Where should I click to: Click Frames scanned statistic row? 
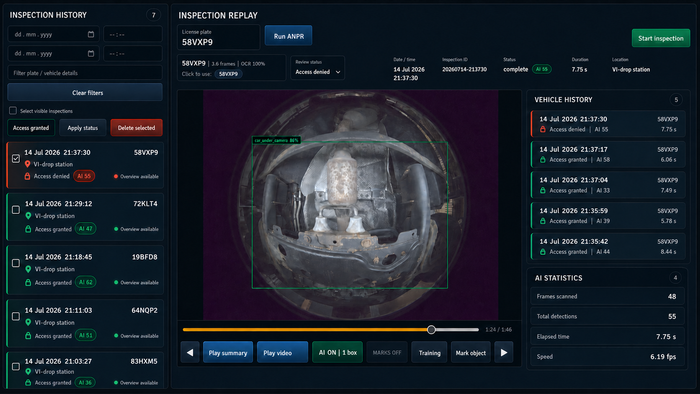[607, 296]
